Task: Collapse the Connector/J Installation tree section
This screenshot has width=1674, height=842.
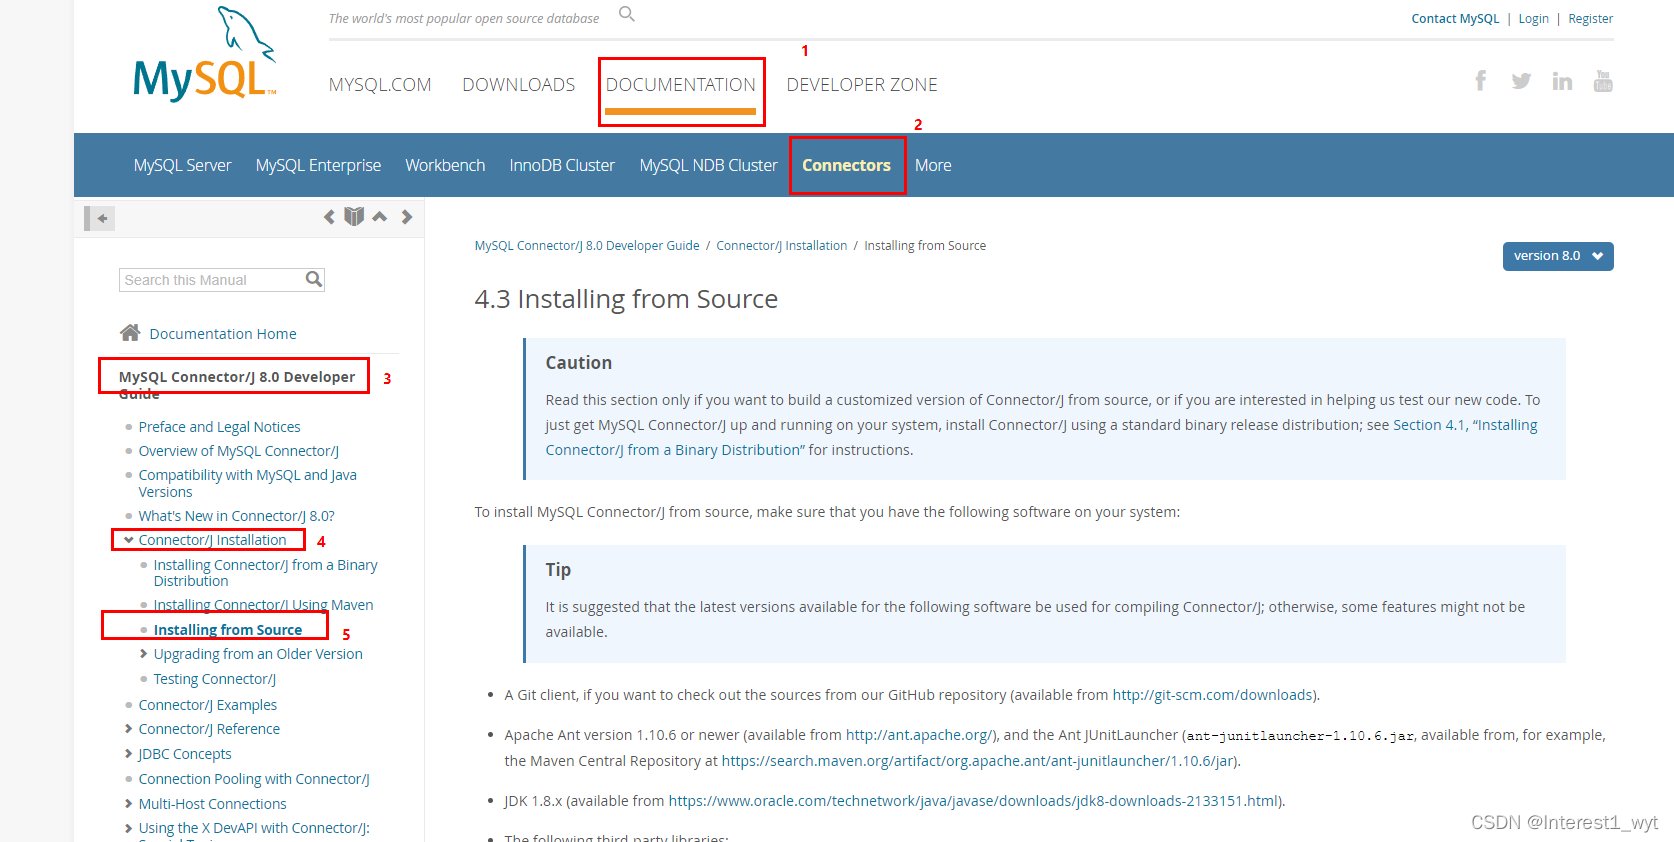Action: (x=129, y=540)
